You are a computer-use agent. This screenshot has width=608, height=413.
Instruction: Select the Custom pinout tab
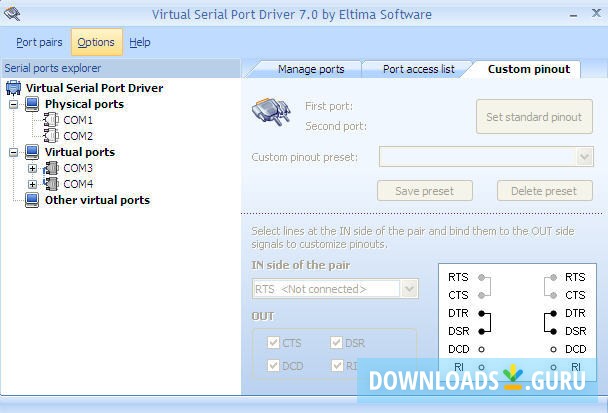click(529, 69)
